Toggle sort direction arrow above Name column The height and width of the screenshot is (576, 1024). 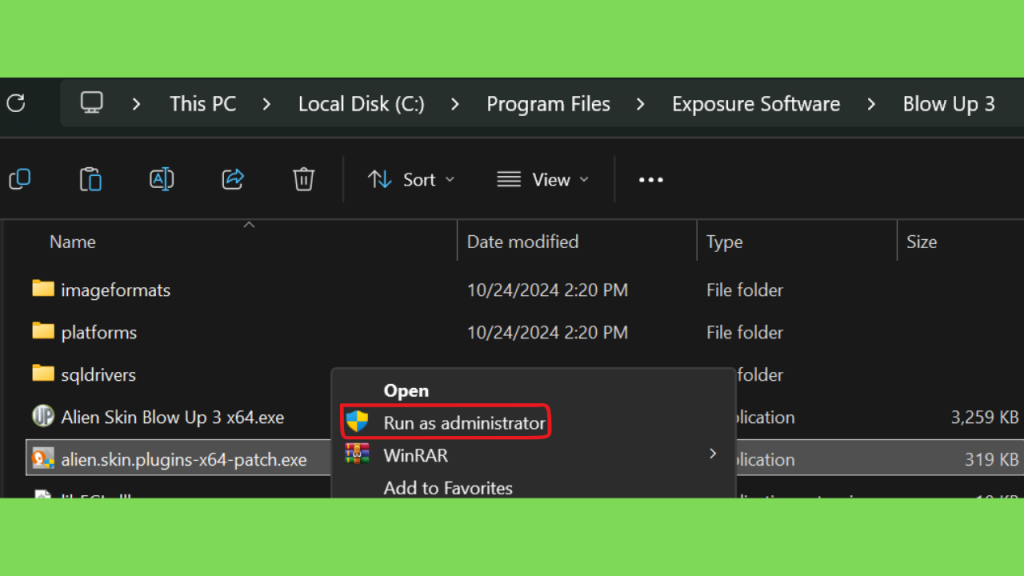pos(249,225)
